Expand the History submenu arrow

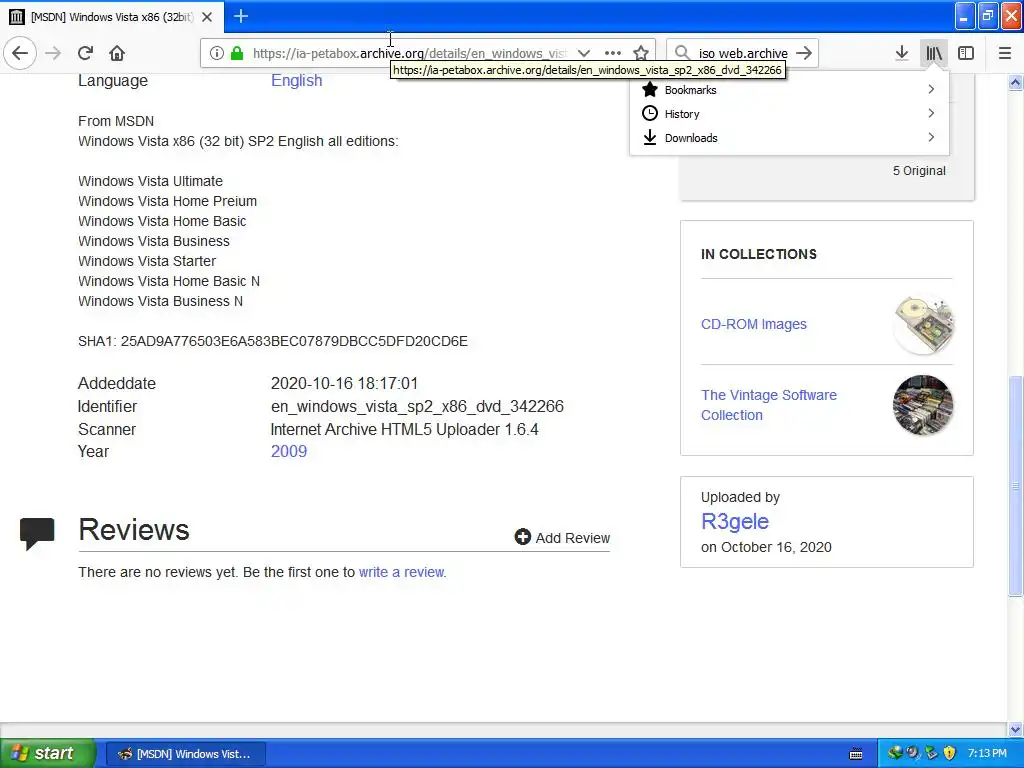931,114
